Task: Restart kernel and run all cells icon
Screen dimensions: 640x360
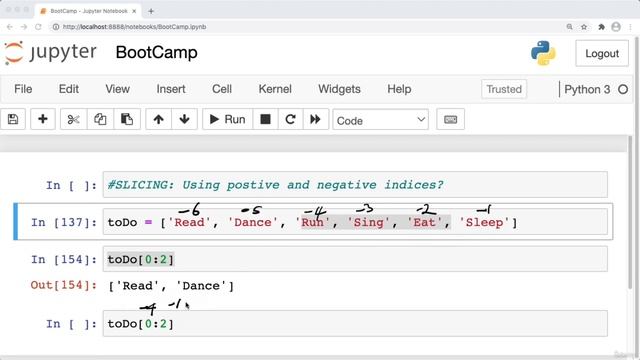Action: 316,119
